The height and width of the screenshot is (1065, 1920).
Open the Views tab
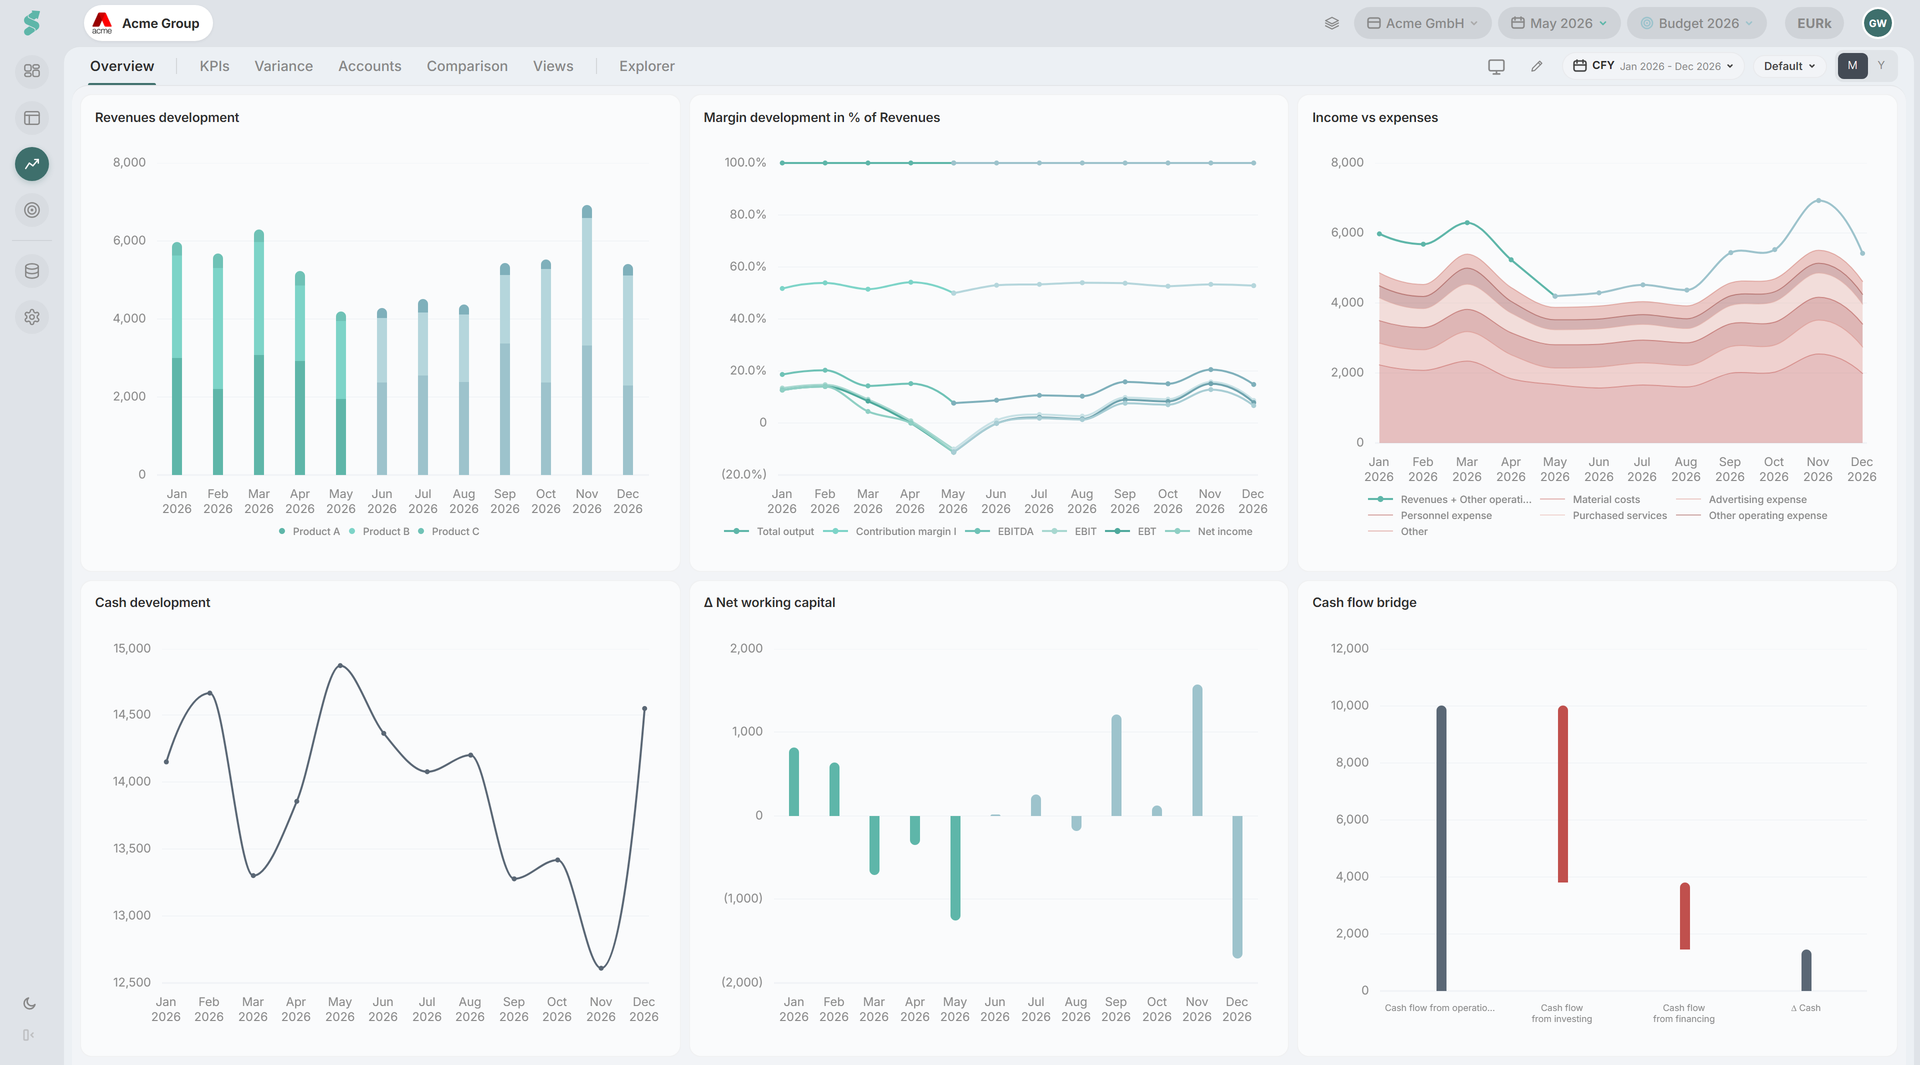(x=553, y=66)
